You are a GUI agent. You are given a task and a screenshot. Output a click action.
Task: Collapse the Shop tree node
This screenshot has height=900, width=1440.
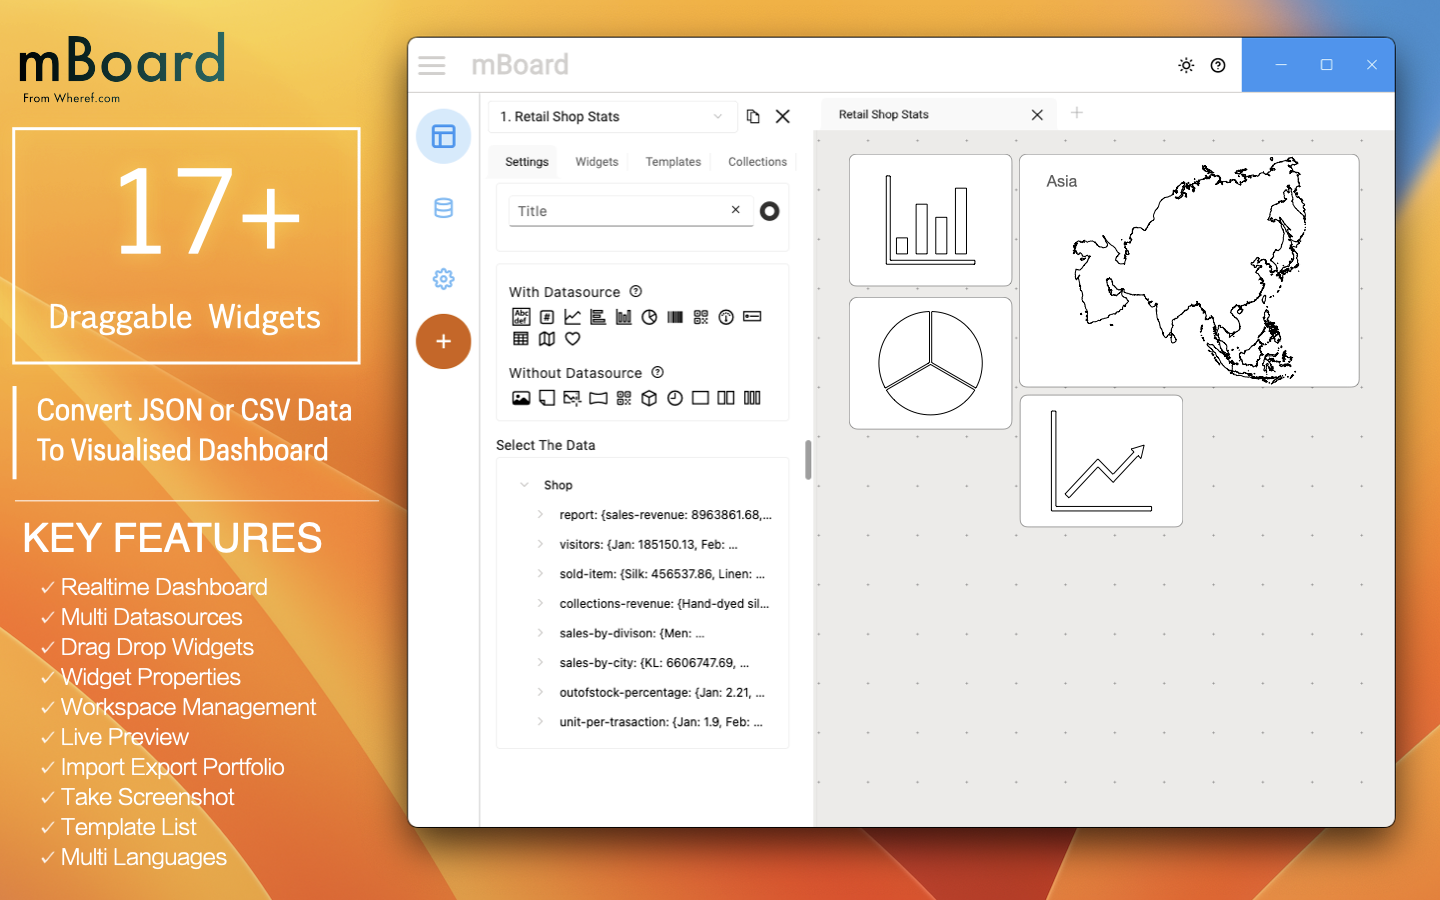click(x=524, y=485)
